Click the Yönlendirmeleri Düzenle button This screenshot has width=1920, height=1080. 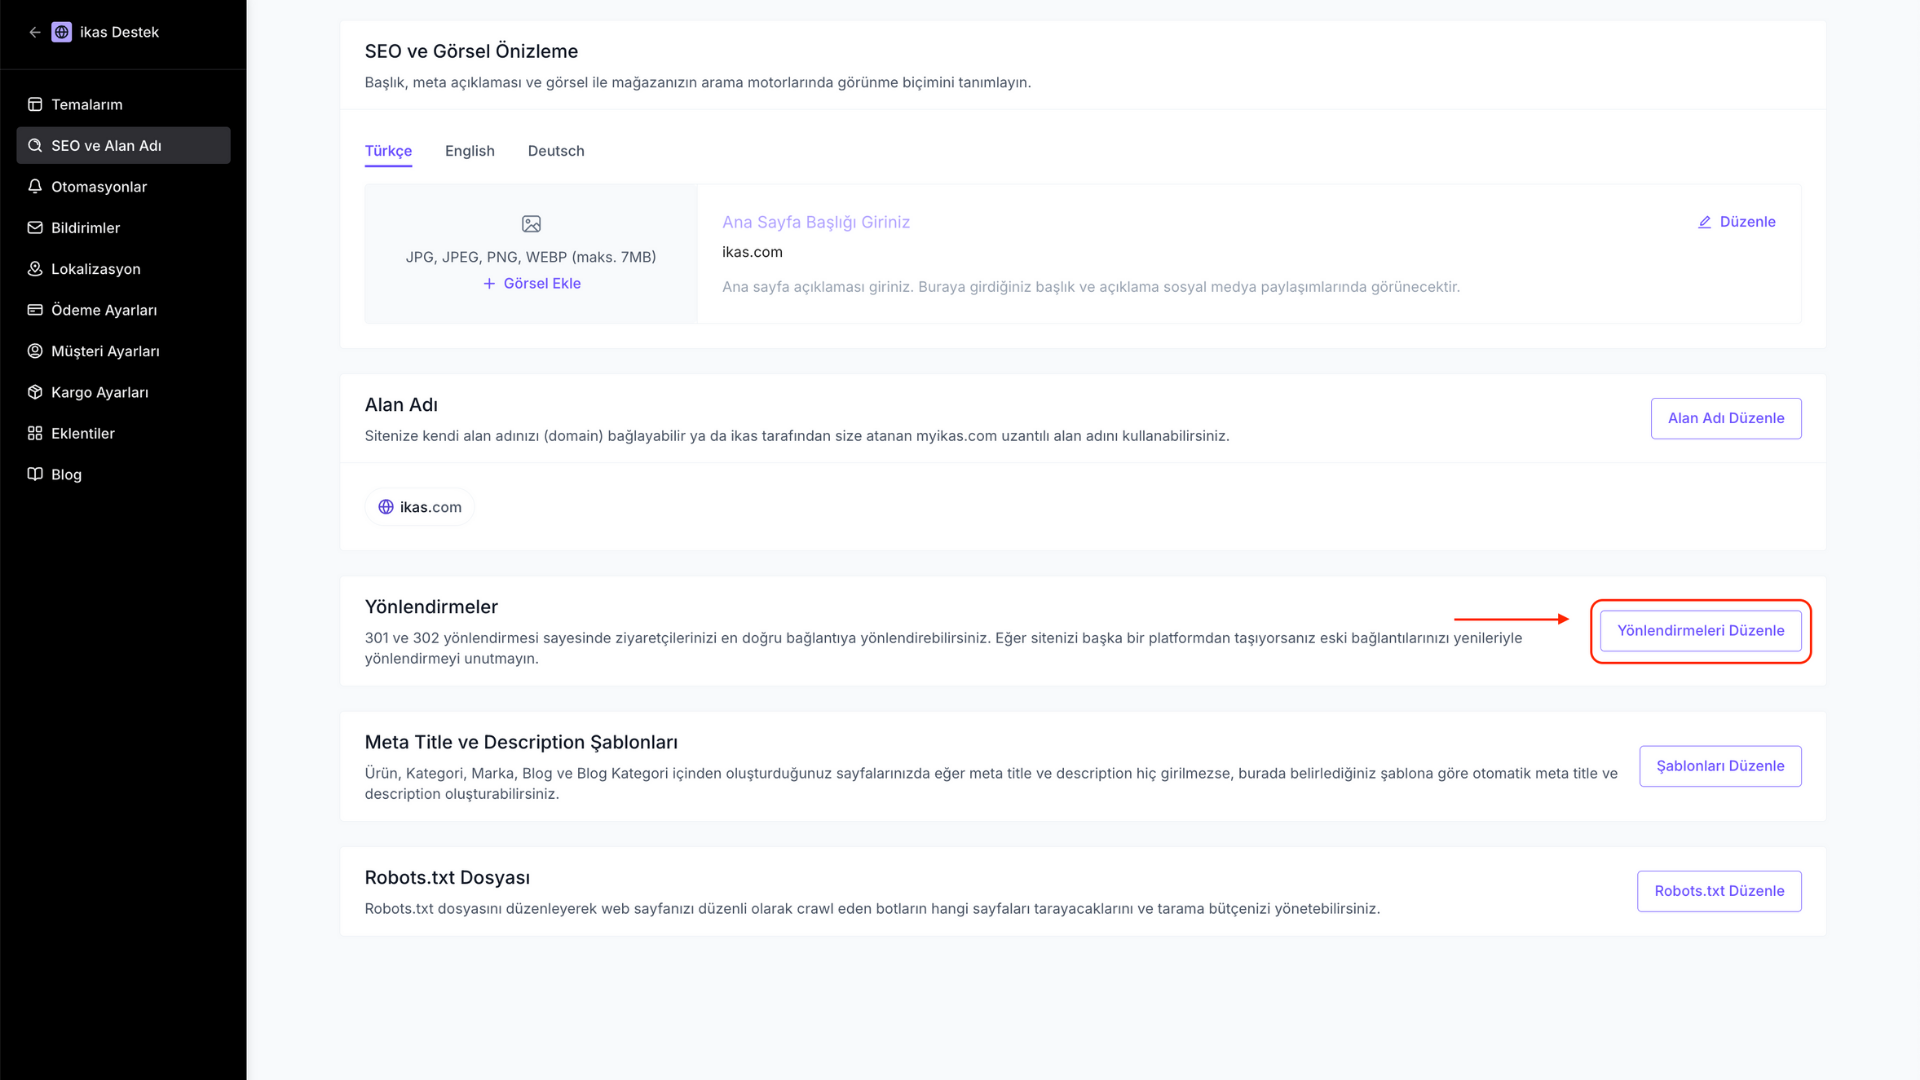pyautogui.click(x=1700, y=630)
